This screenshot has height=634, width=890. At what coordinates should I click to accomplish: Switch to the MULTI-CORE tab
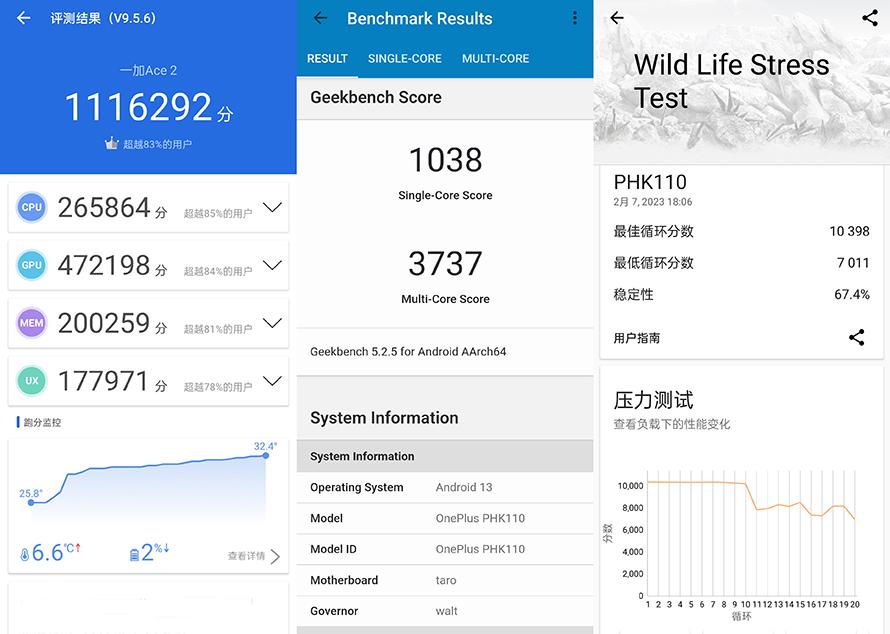click(495, 58)
